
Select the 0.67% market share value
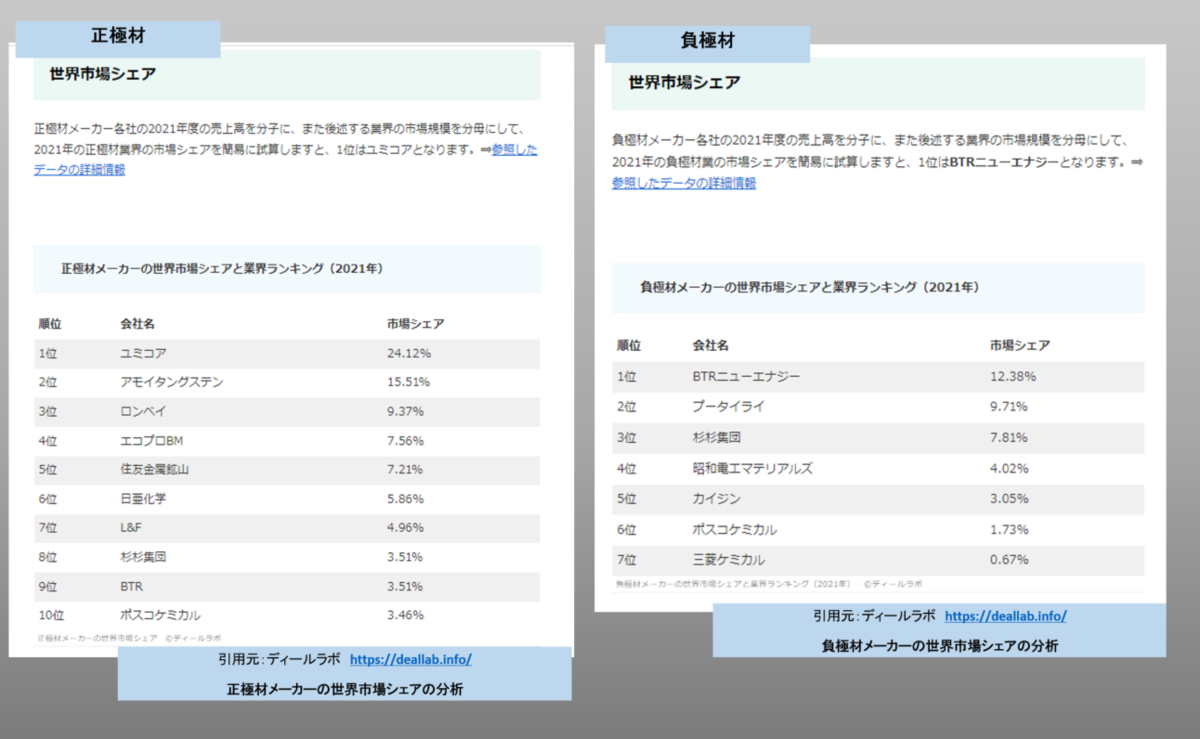[x=1009, y=559]
